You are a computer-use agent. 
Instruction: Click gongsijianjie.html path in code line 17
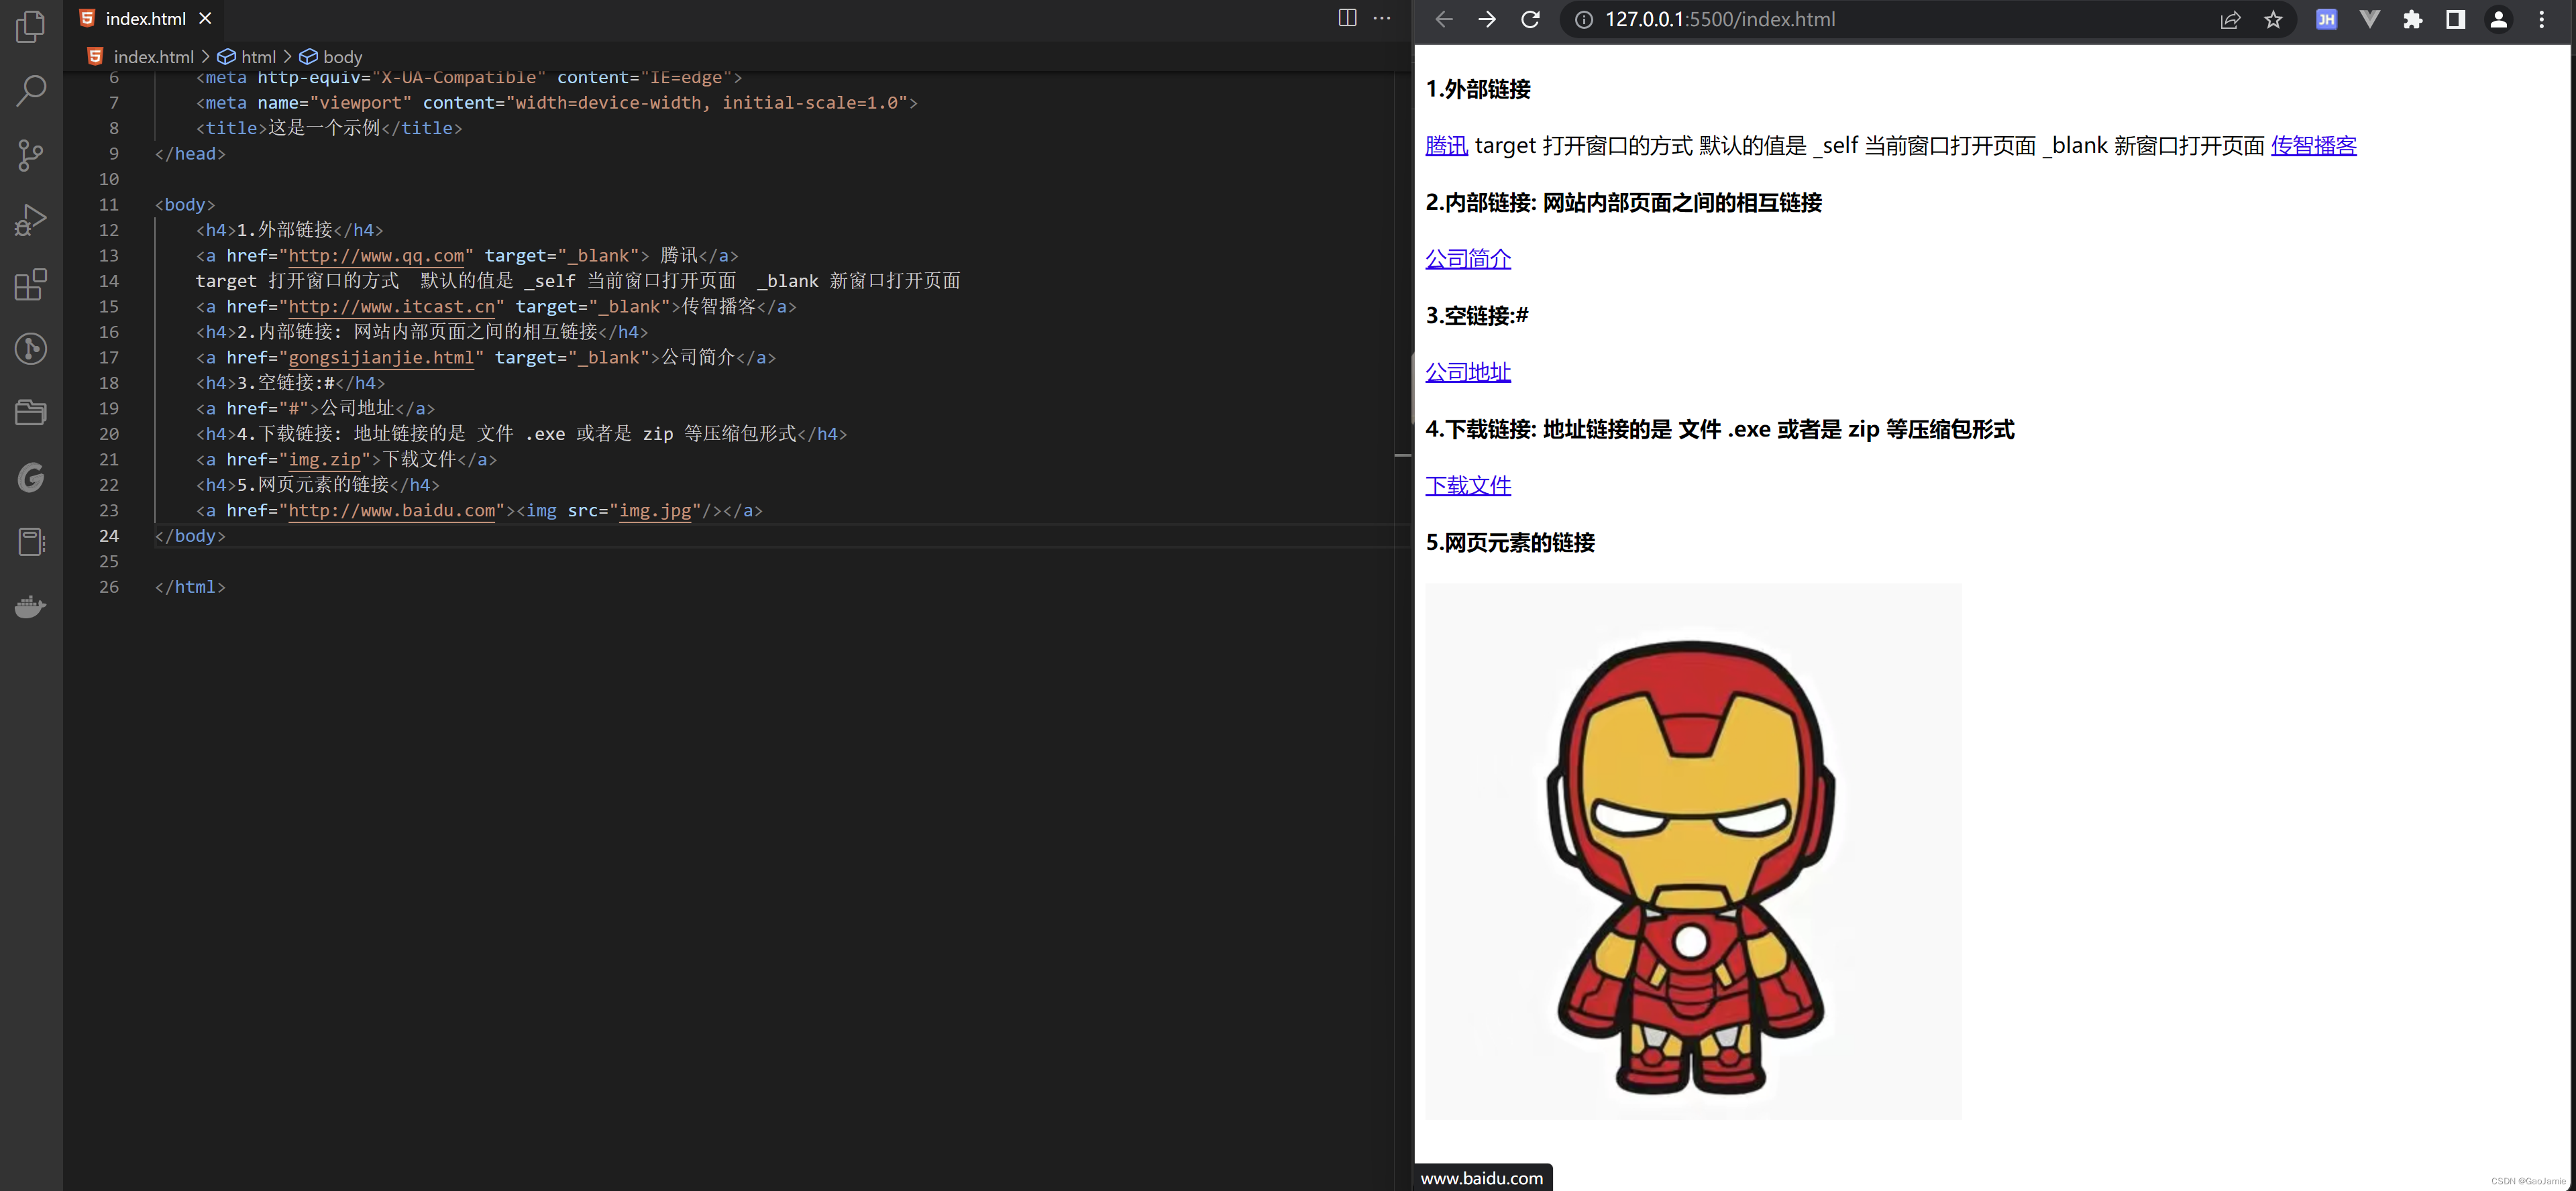pos(381,358)
